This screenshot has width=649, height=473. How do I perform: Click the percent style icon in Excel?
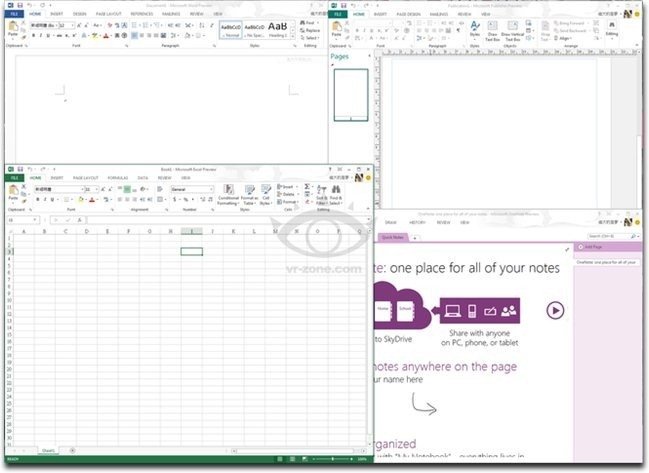pyautogui.click(x=186, y=199)
